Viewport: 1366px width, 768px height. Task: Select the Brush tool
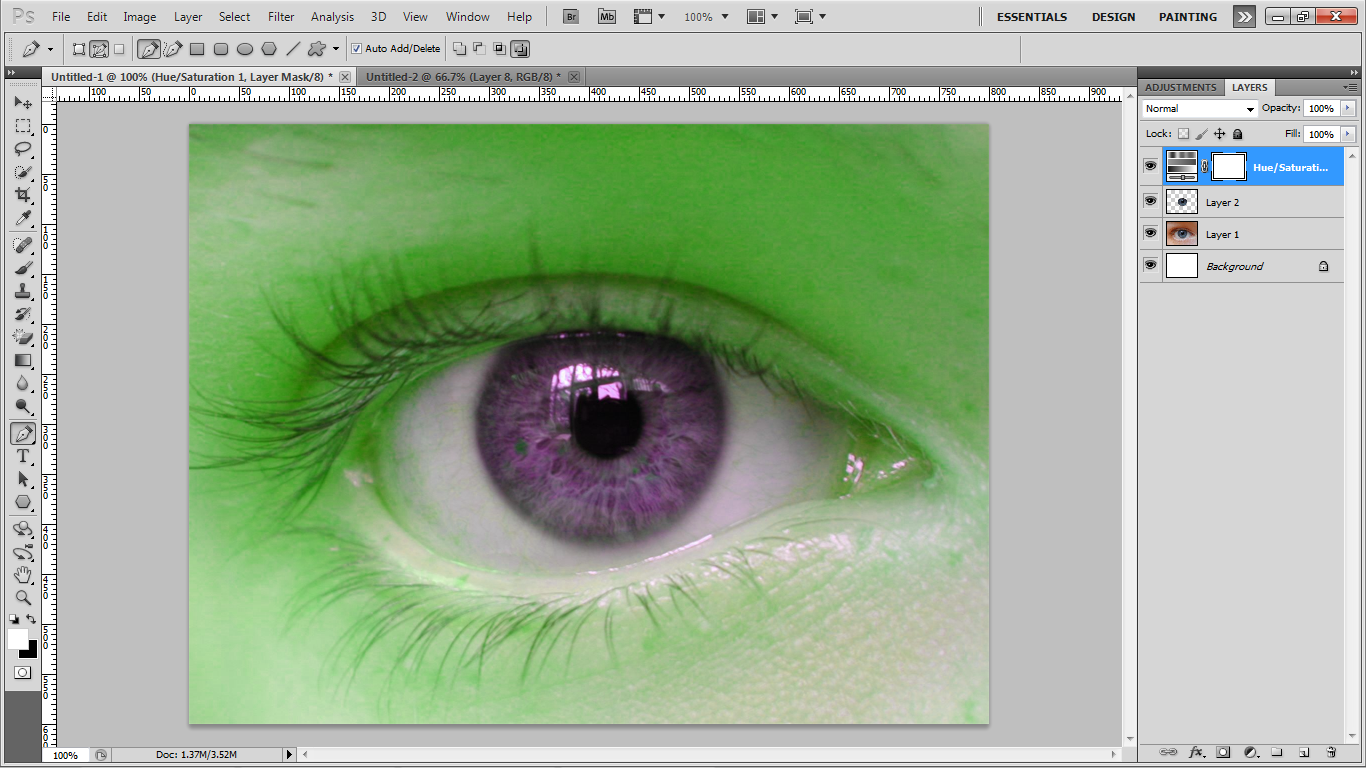[x=23, y=268]
